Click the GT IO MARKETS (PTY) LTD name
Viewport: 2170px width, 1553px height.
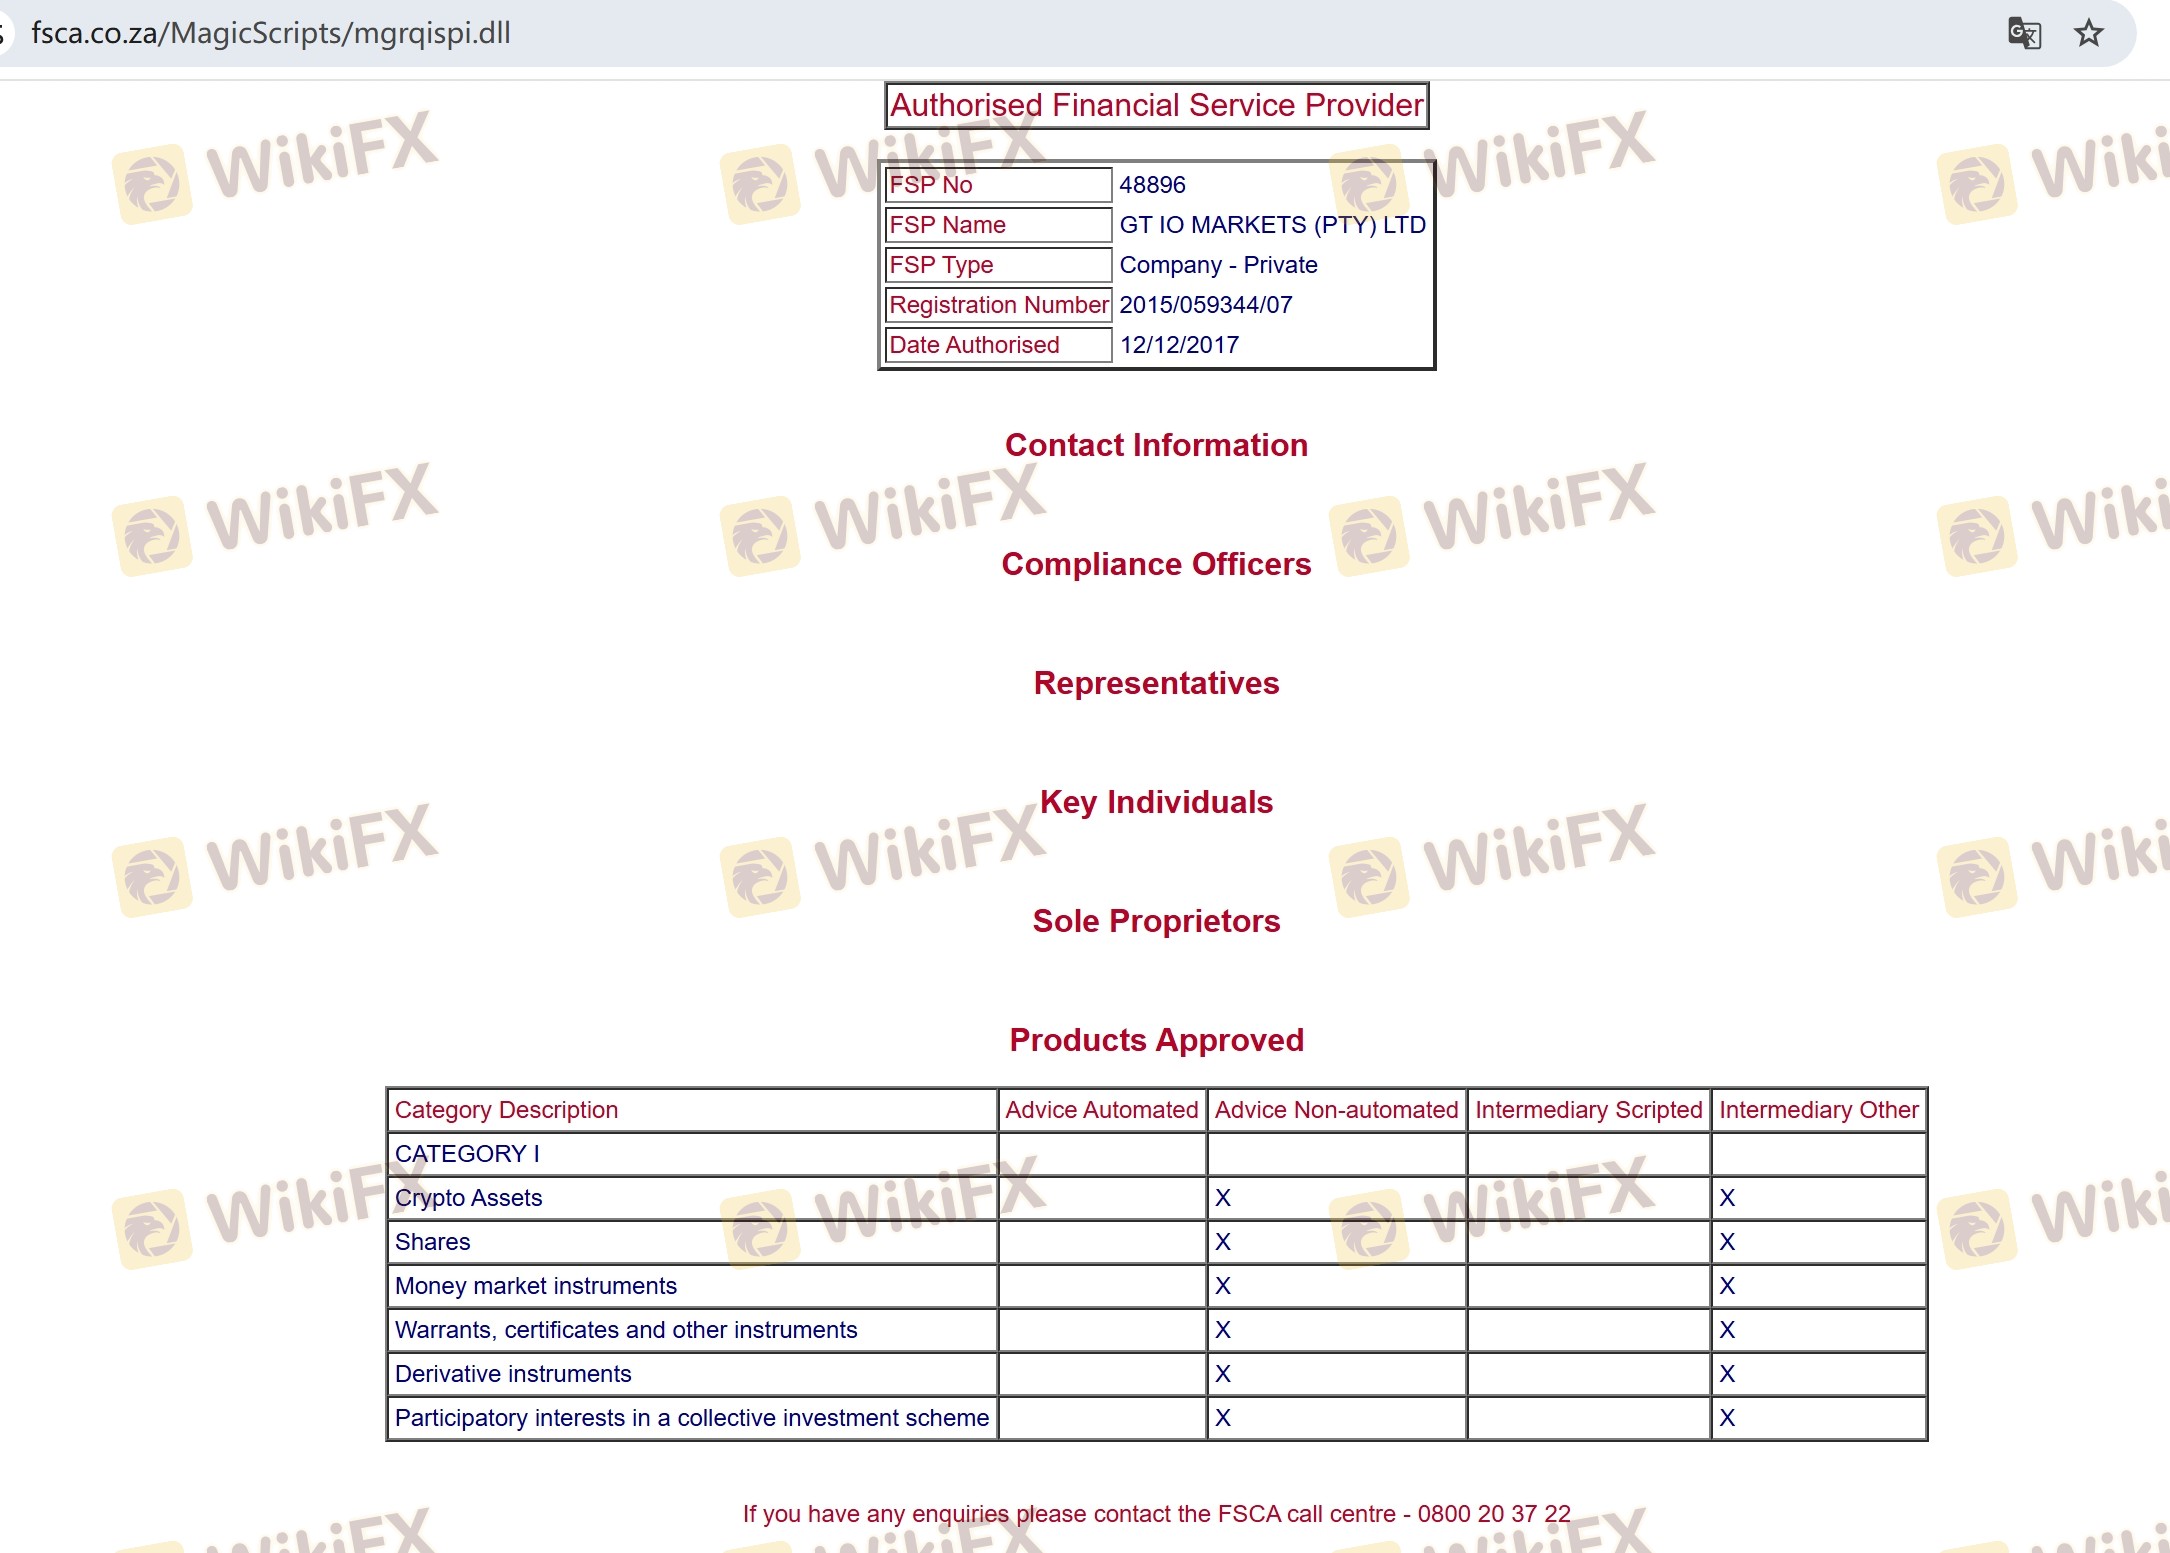tap(1272, 225)
